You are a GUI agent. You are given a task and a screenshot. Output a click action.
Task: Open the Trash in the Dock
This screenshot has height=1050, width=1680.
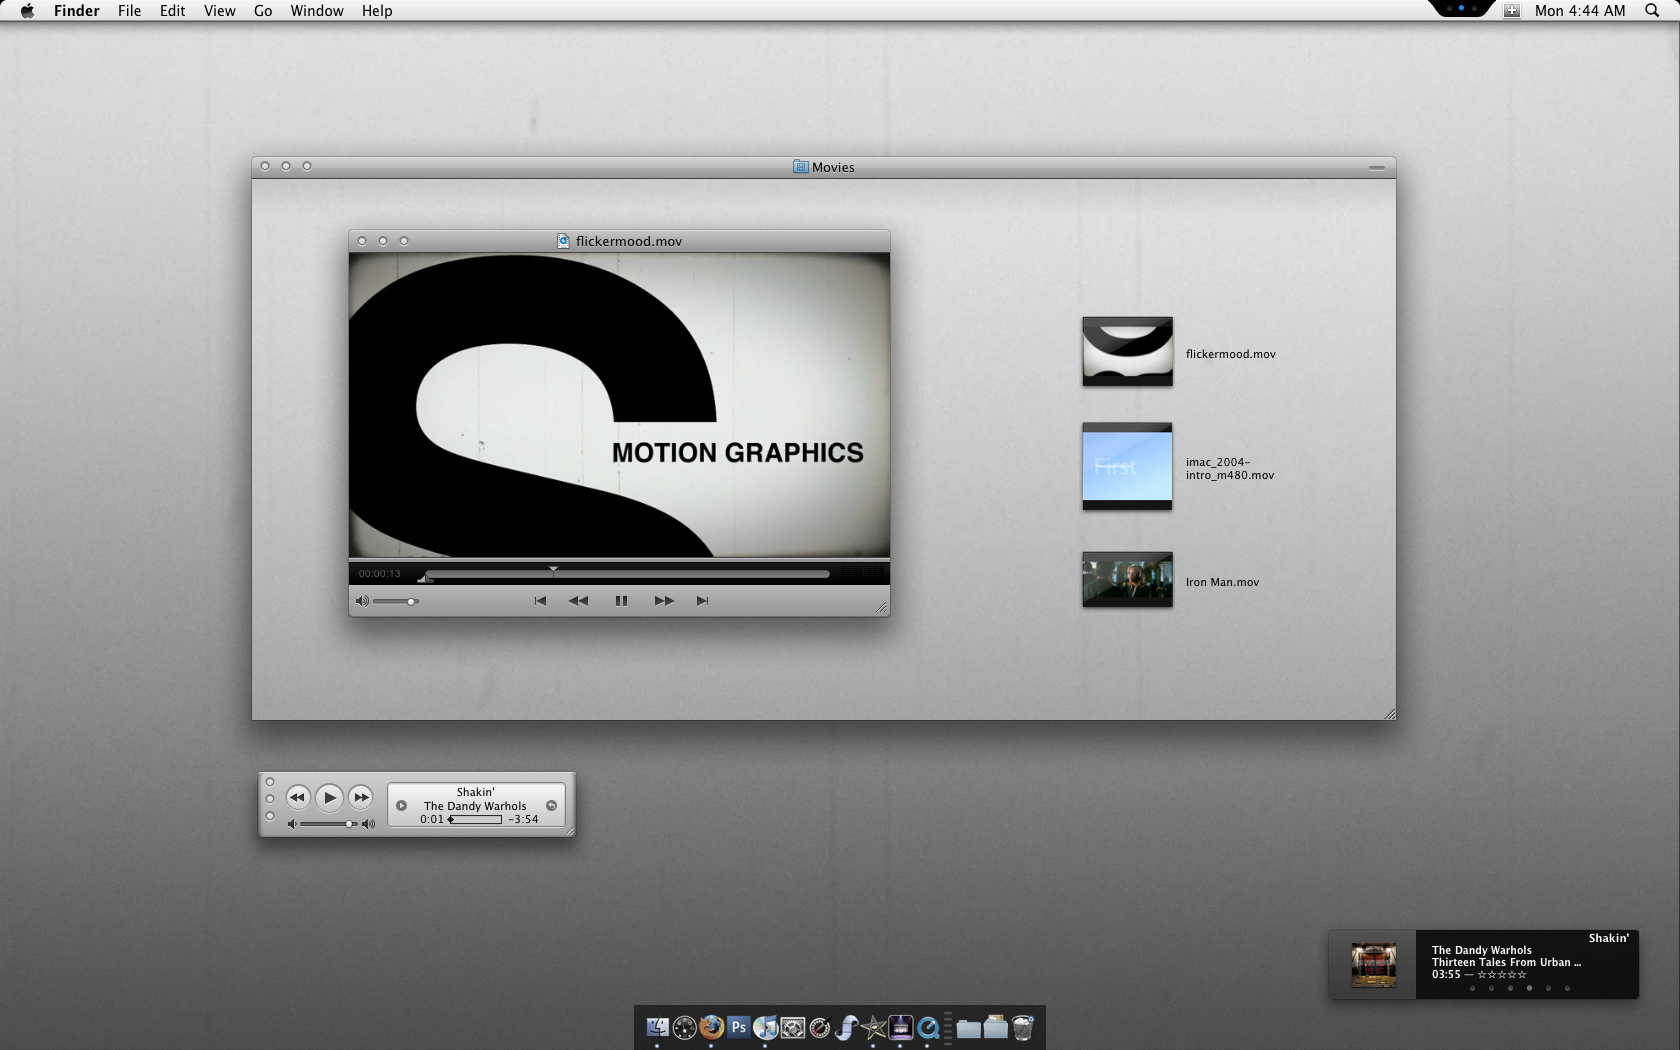point(1022,1027)
